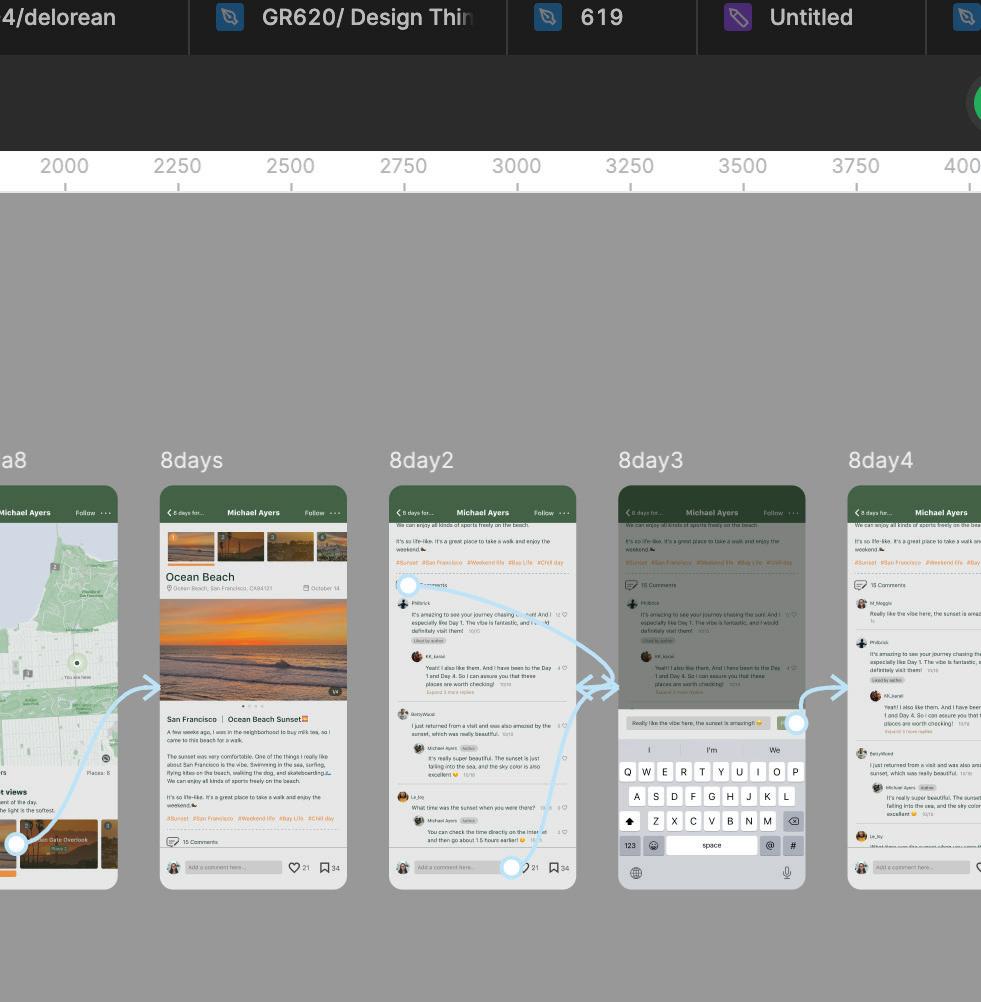Screen dimensions: 981x1002
Task: Toggle the shift key on 8day3 keyboard
Action: tap(630, 821)
